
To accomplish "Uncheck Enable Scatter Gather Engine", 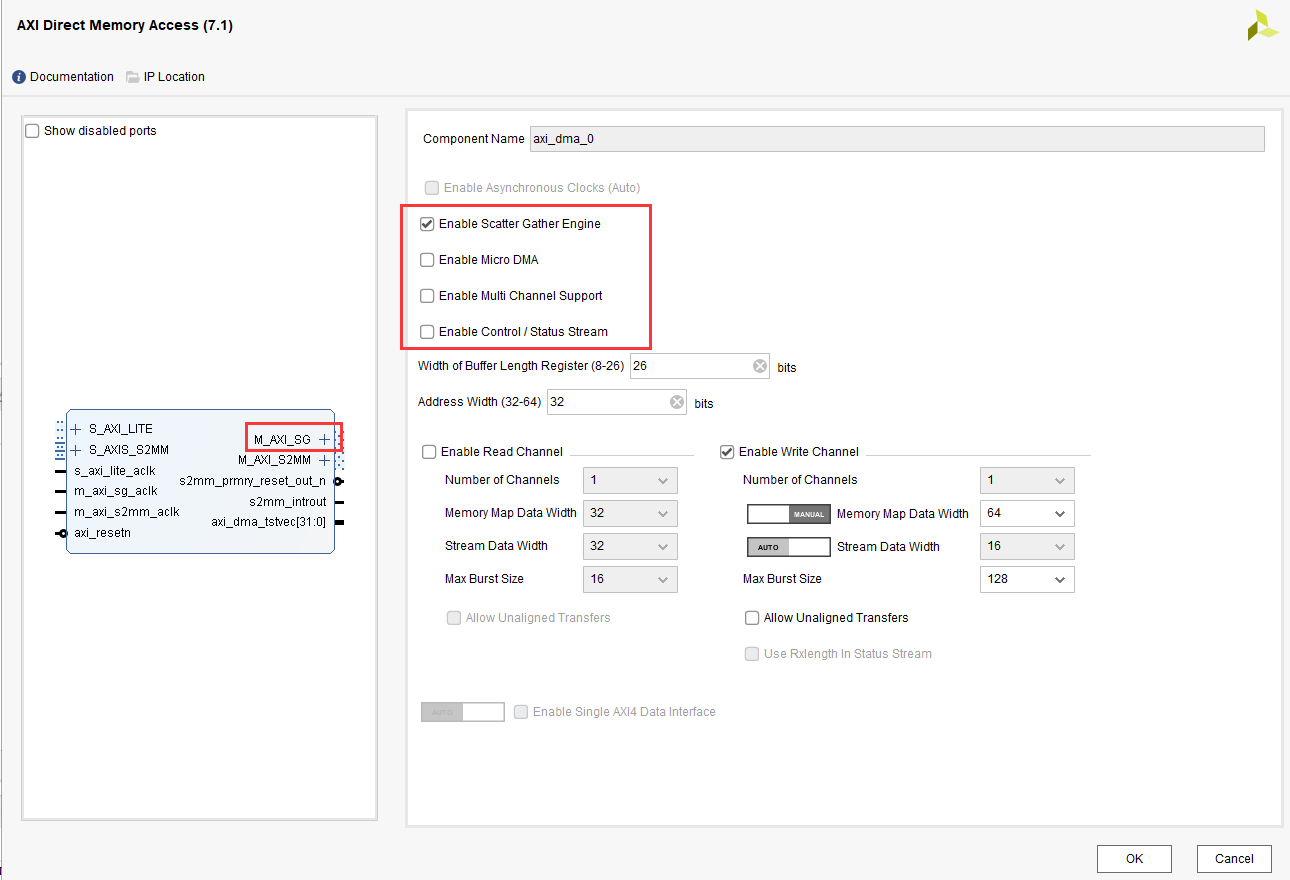I will coord(427,224).
